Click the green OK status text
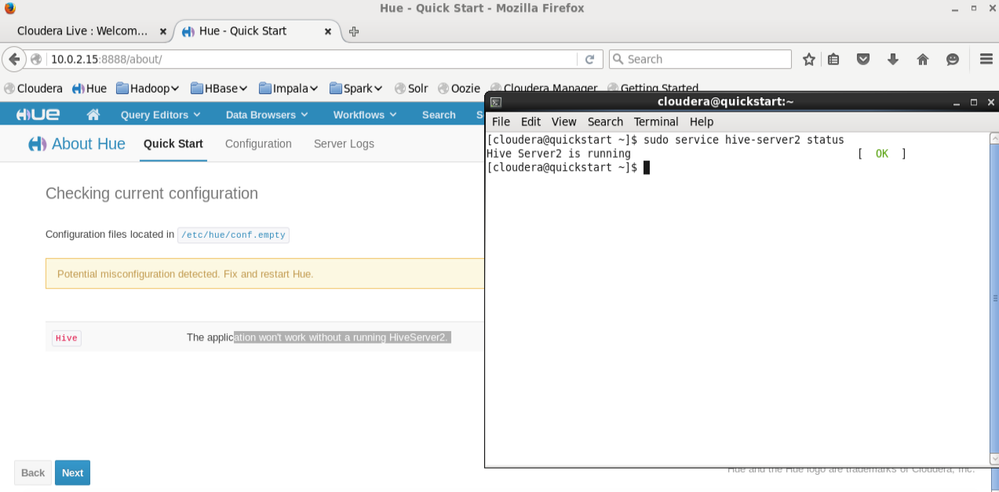 (882, 154)
